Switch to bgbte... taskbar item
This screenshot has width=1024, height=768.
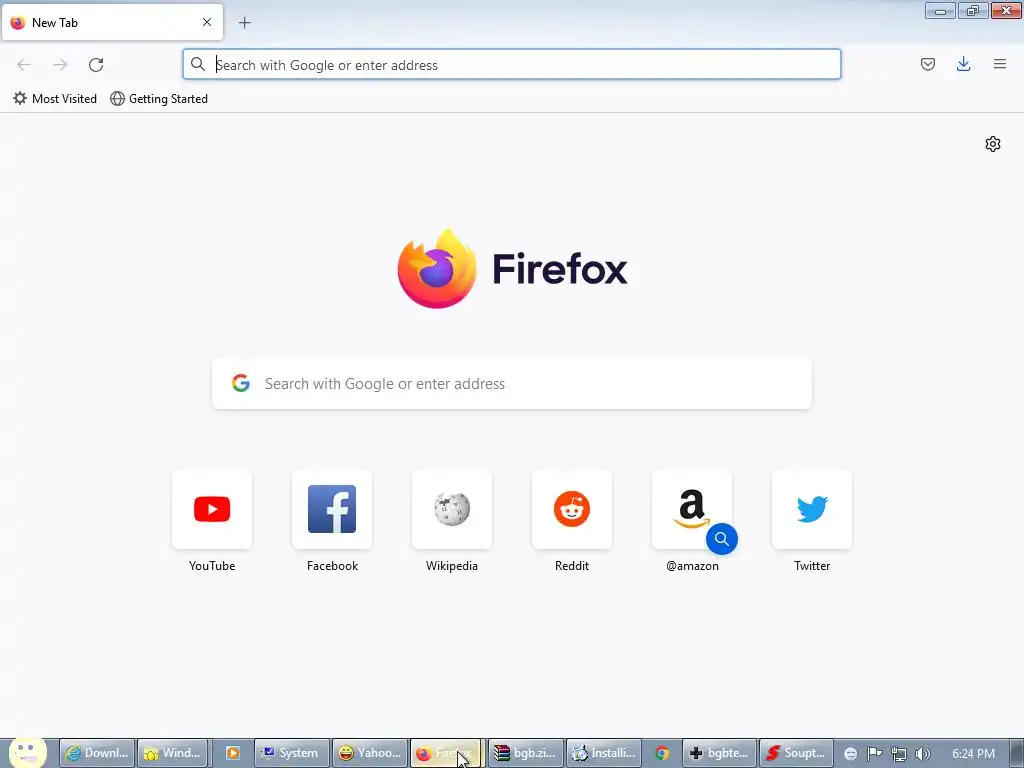720,753
